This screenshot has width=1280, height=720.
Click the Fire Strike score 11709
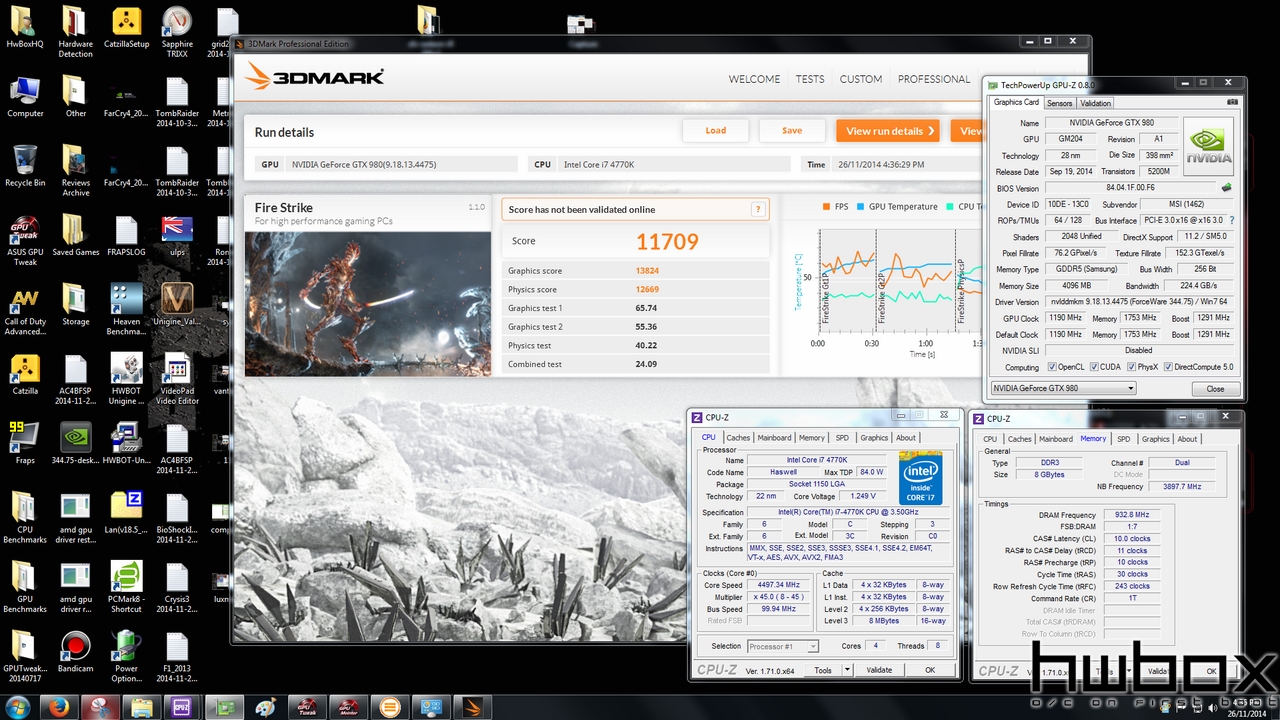667,241
